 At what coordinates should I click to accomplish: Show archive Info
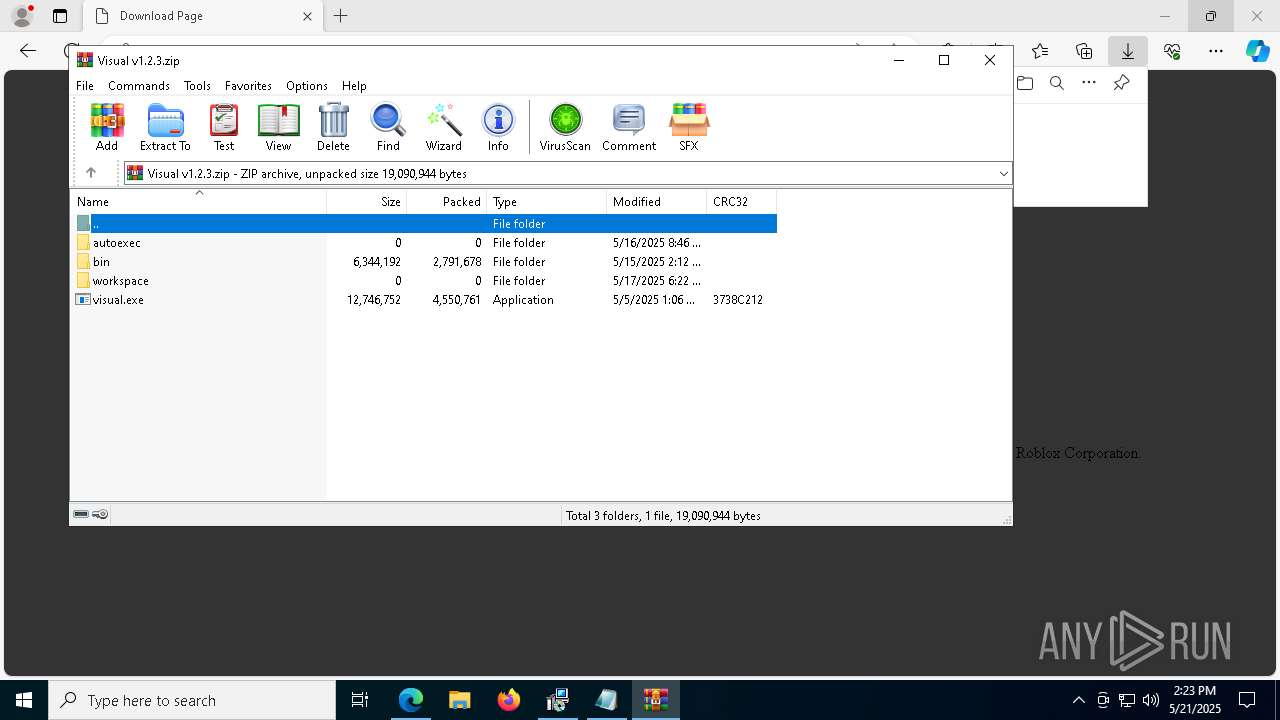tap(498, 127)
